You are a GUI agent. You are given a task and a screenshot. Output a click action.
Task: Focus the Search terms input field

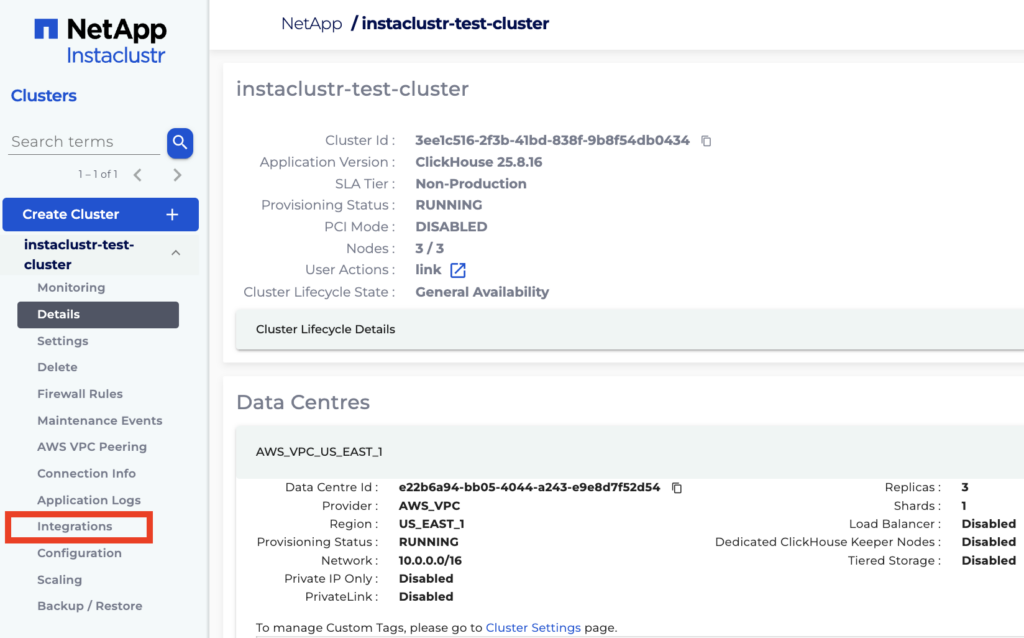pos(84,142)
